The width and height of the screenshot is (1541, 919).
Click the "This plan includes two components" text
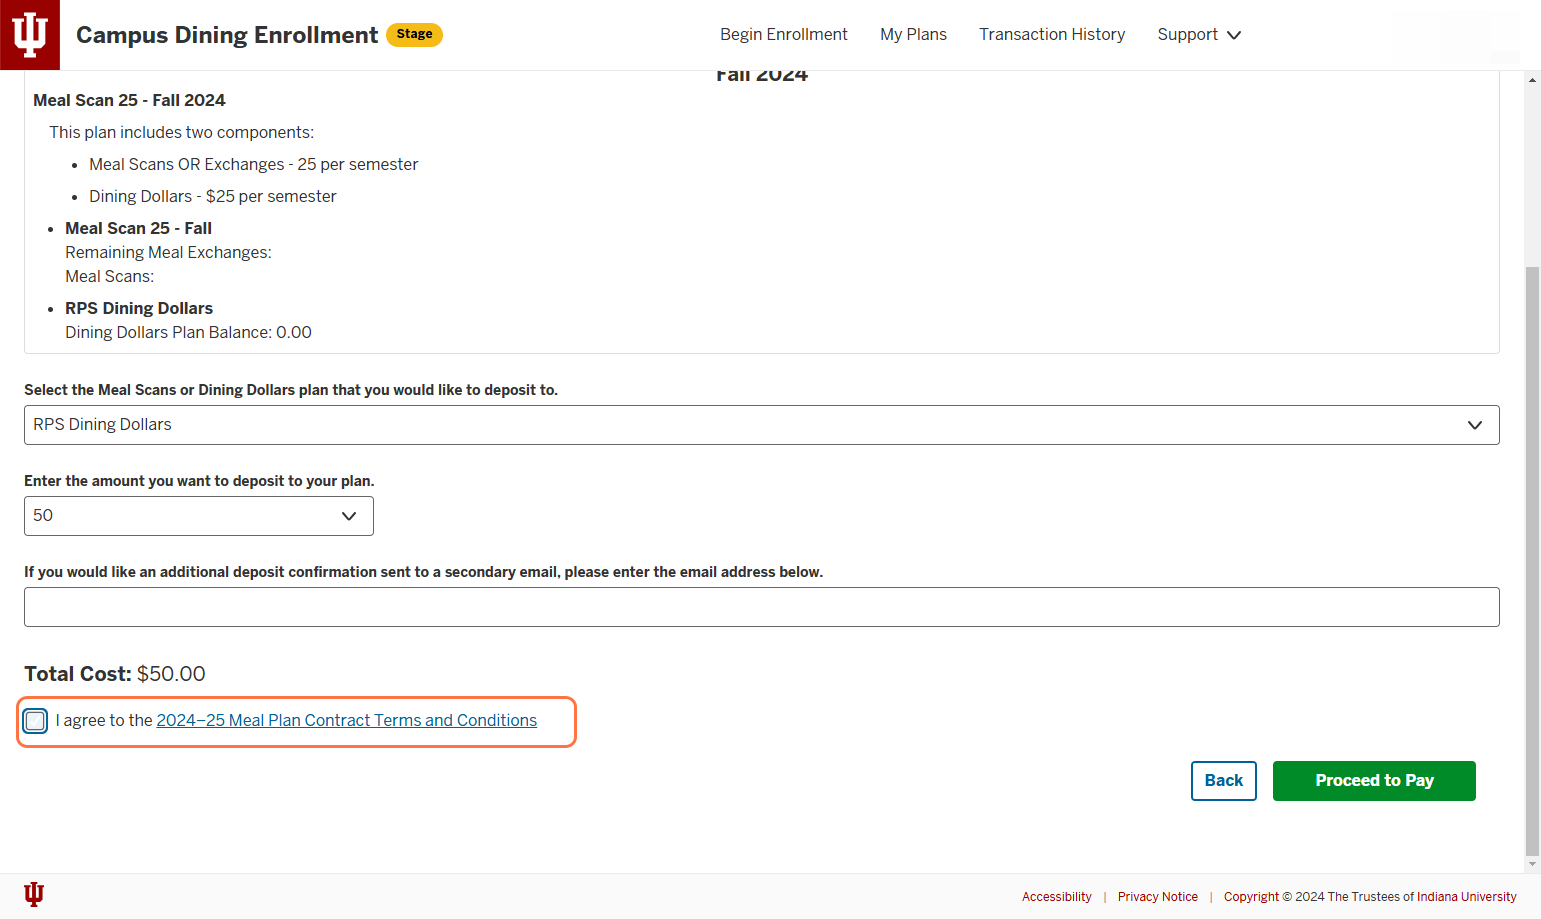pos(181,133)
